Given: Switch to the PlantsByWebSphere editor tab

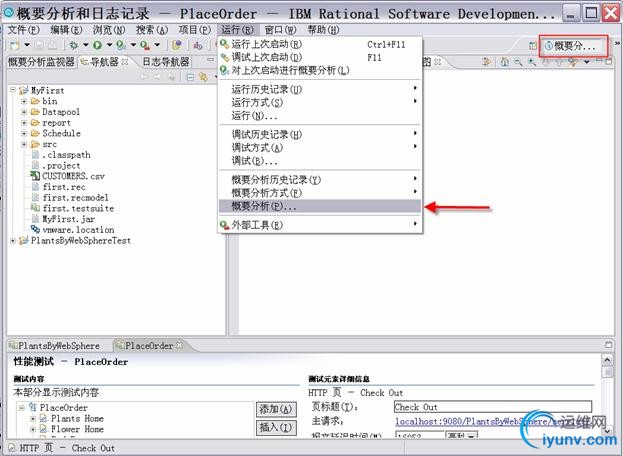Looking at the screenshot, I should 55,346.
